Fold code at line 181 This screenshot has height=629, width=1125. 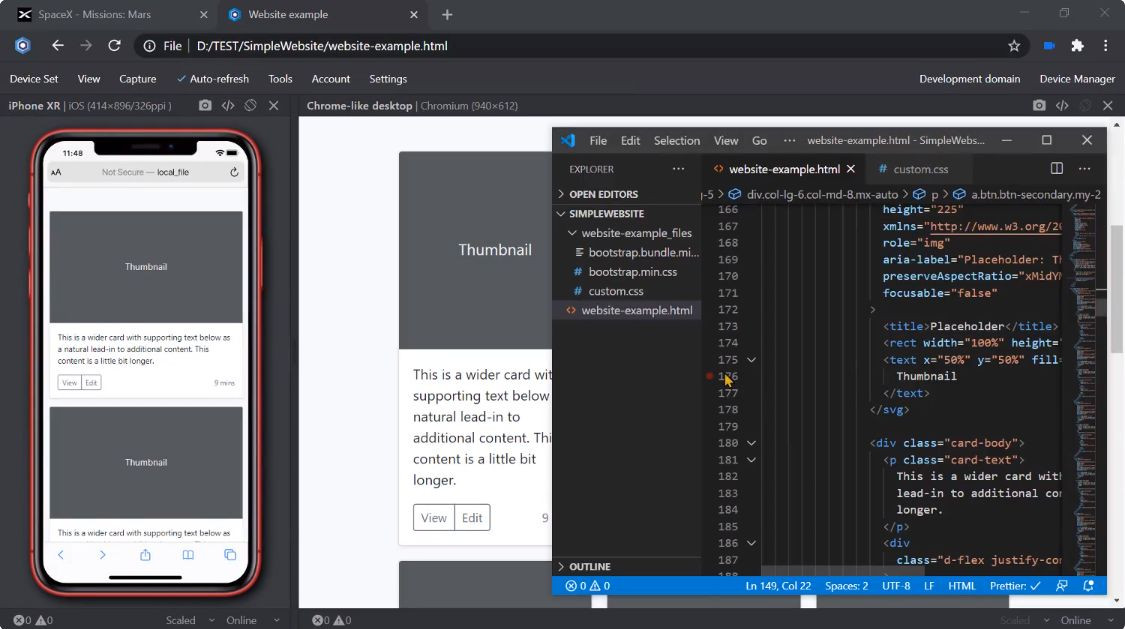click(751, 460)
